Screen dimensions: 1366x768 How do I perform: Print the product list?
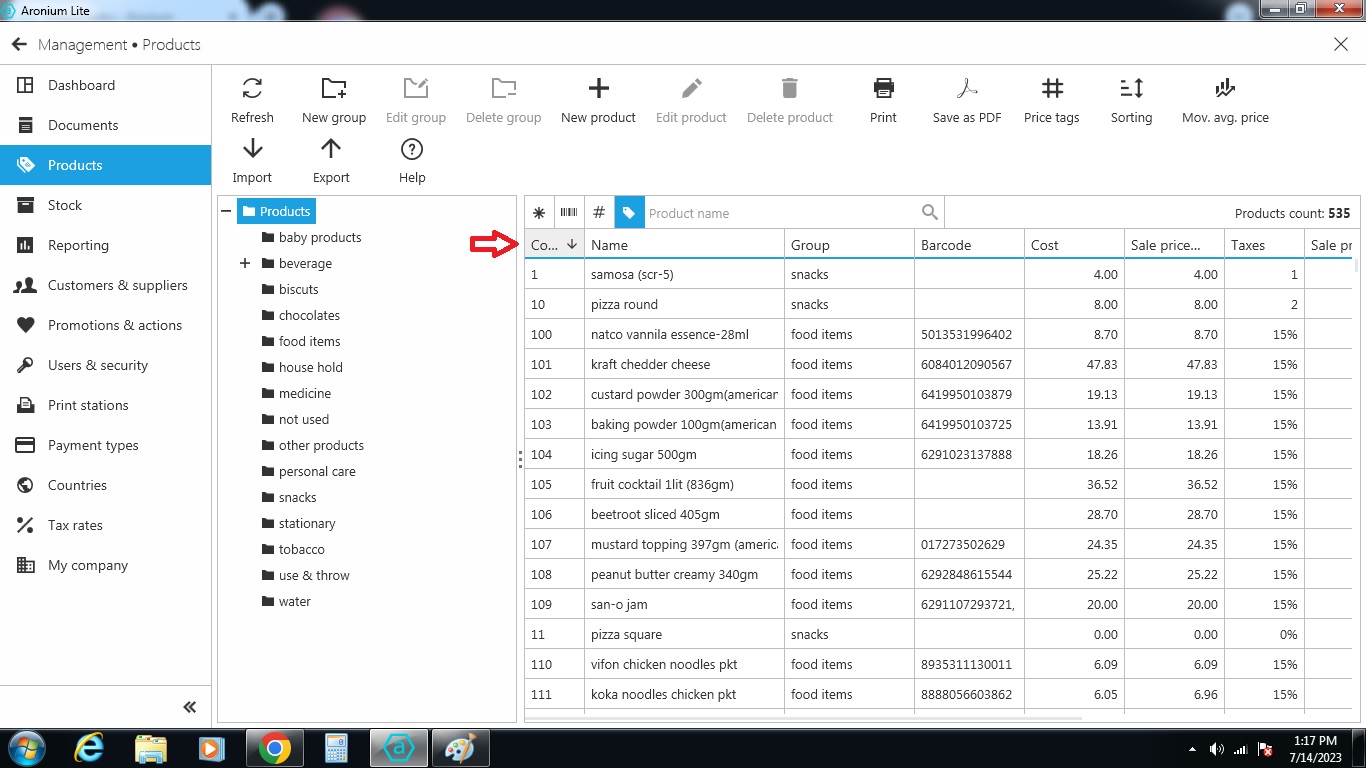(x=883, y=90)
